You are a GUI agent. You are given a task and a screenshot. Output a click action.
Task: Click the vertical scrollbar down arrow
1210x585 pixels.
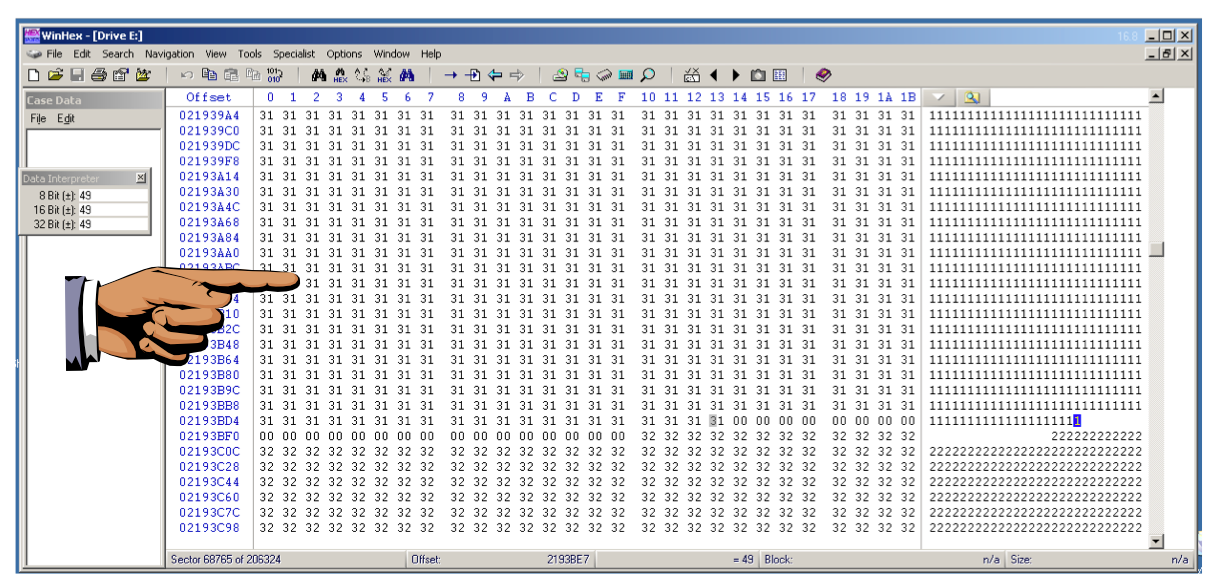point(1156,541)
